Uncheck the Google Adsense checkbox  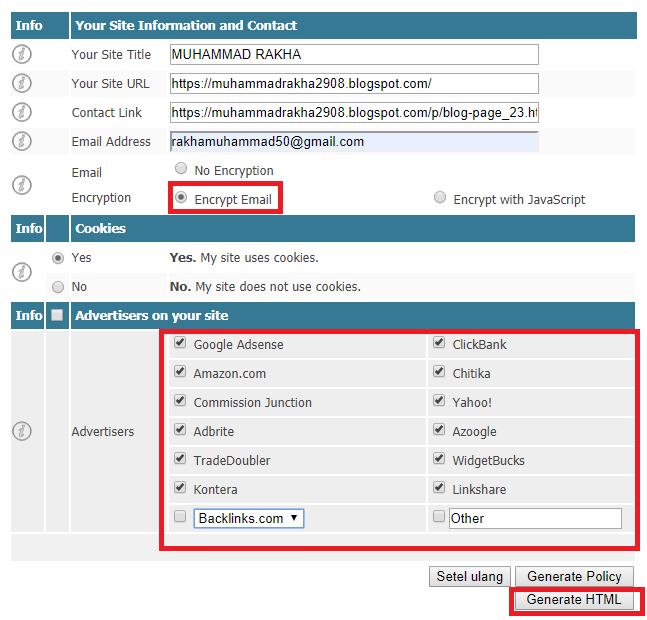tap(180, 342)
